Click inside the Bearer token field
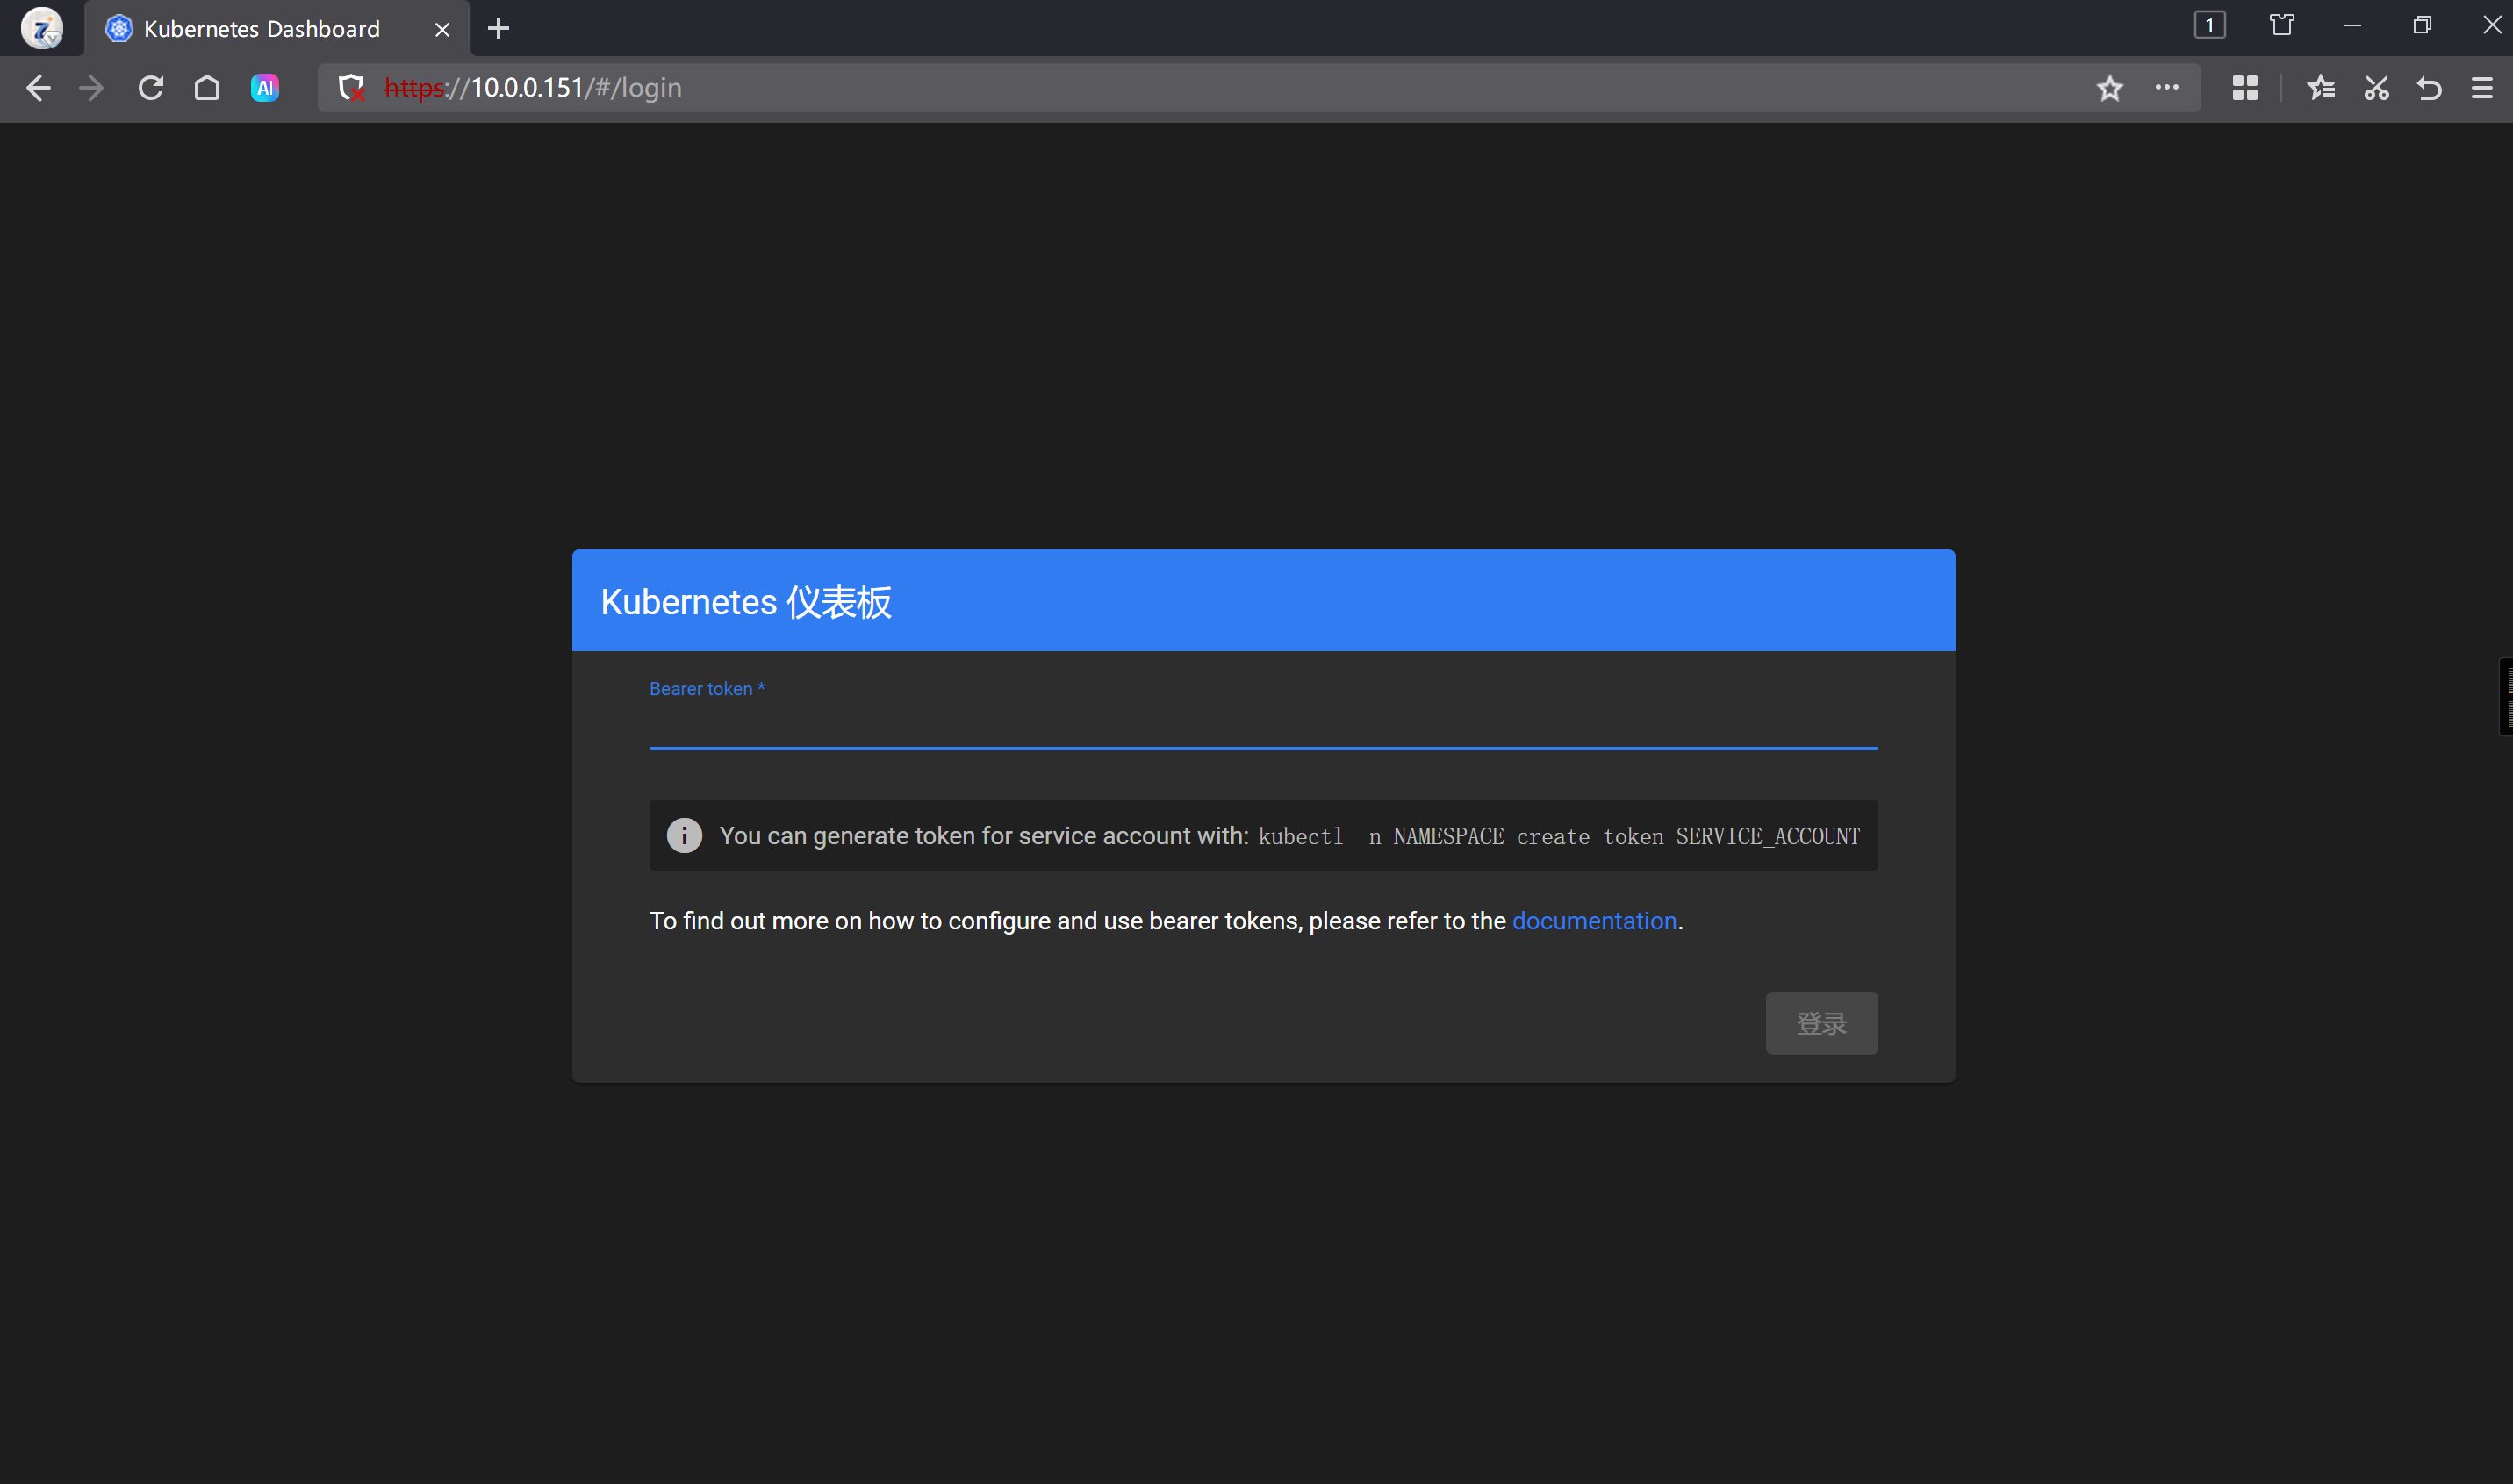This screenshot has height=1484, width=2513. pyautogui.click(x=1262, y=726)
